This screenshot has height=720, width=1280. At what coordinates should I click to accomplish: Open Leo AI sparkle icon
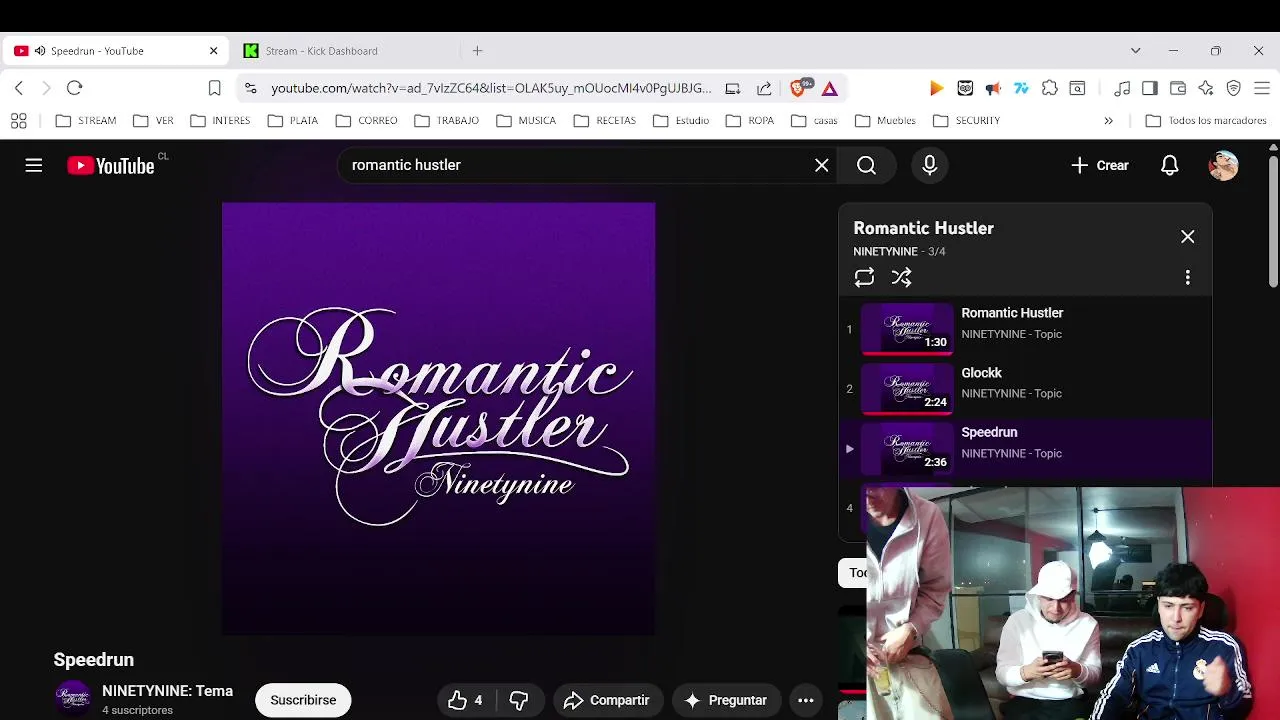click(1206, 88)
